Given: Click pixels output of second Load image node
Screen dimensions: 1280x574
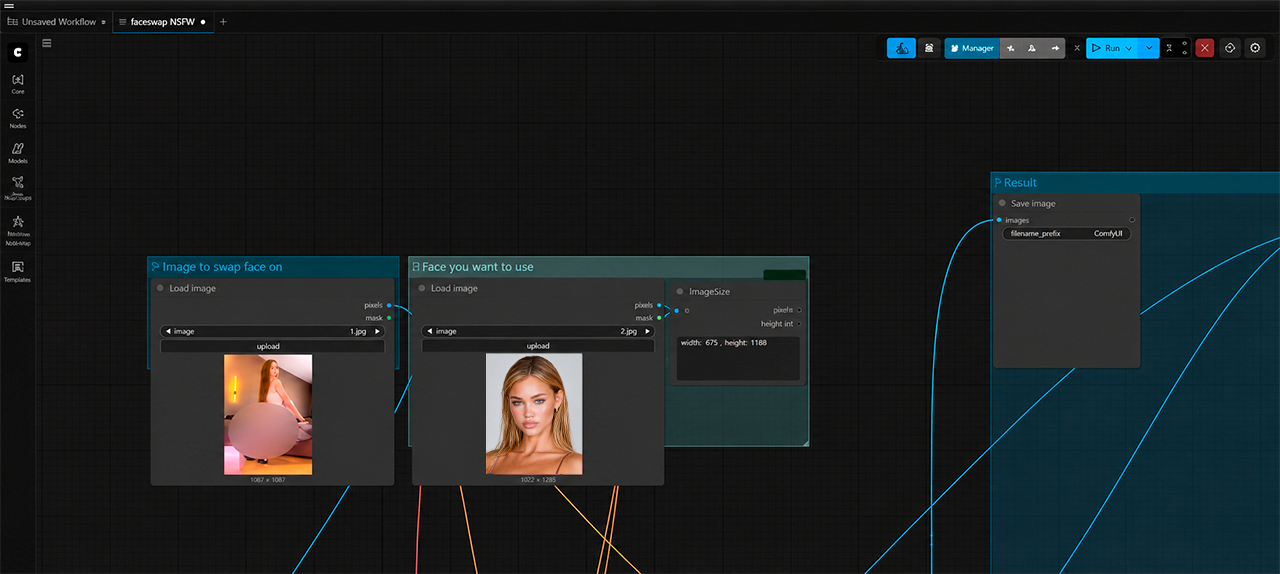Looking at the screenshot, I should coord(658,305).
